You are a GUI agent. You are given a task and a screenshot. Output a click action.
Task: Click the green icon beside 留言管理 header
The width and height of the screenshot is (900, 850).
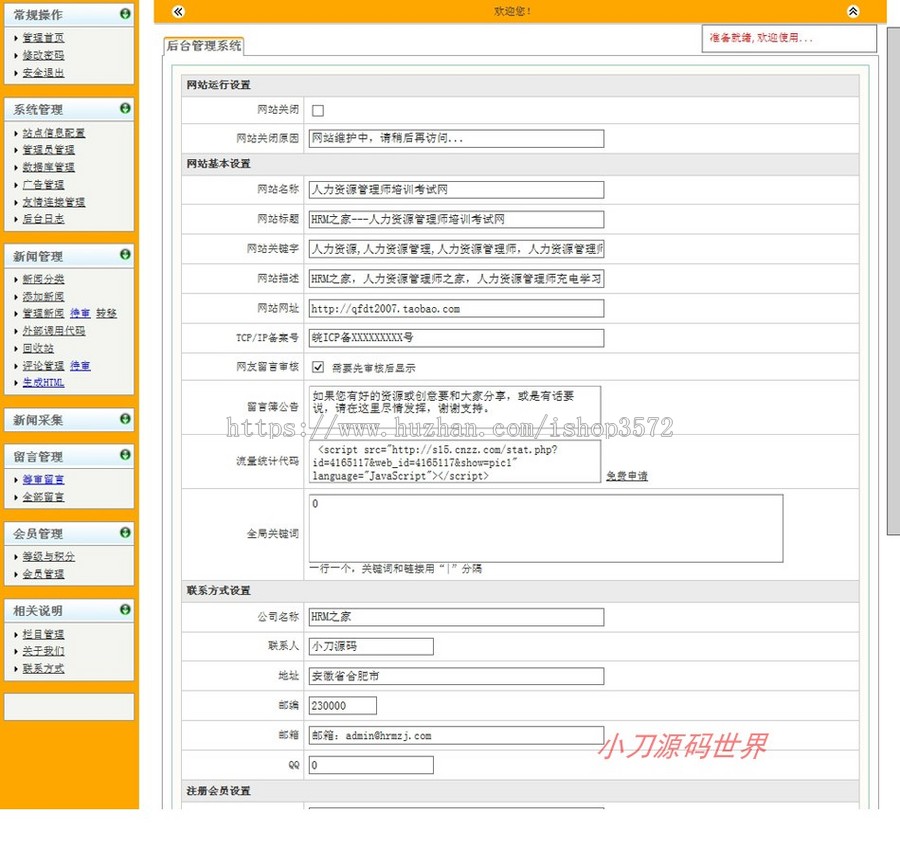[124, 455]
